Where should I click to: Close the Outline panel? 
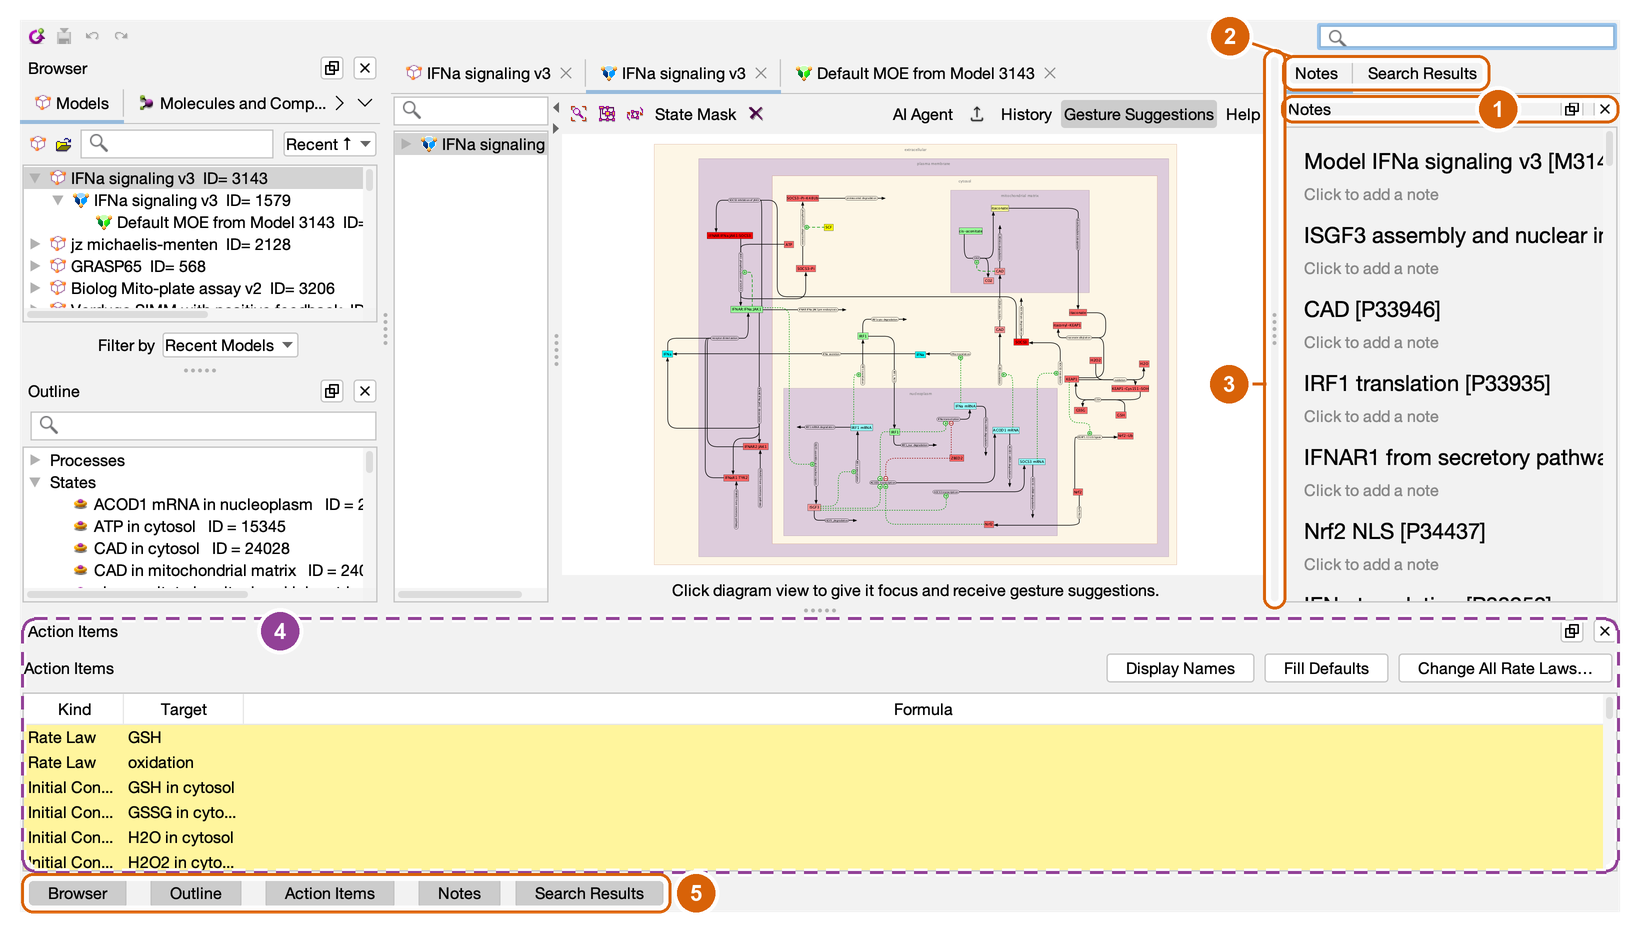(x=365, y=391)
